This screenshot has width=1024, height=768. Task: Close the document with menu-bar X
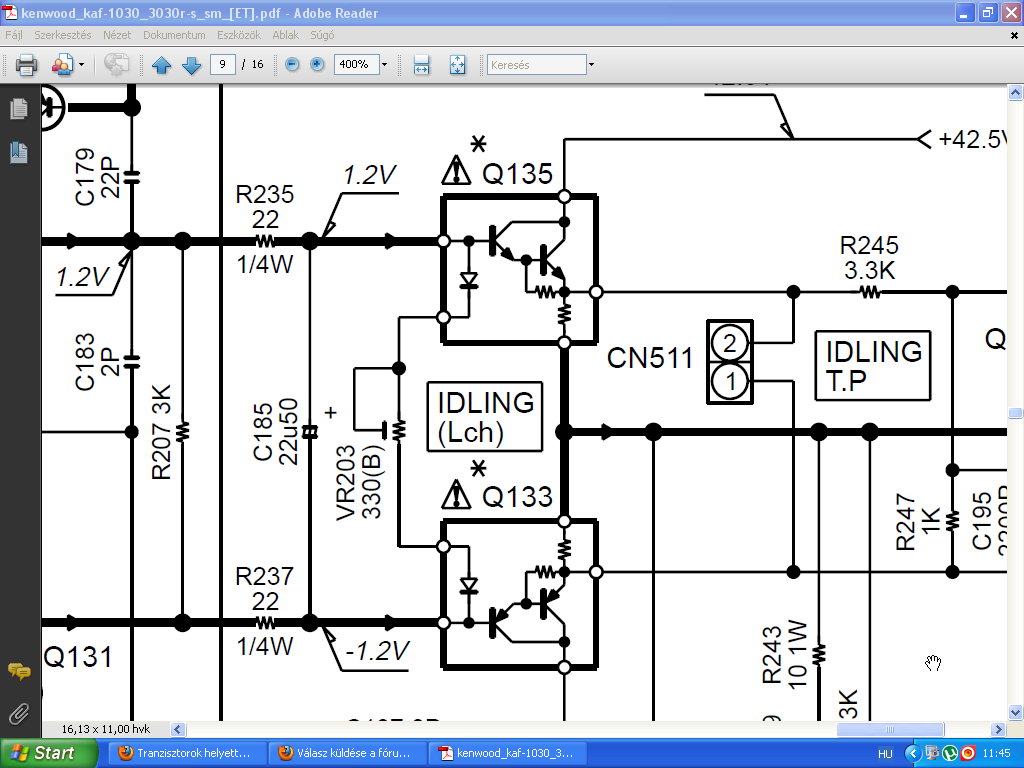click(1014, 36)
